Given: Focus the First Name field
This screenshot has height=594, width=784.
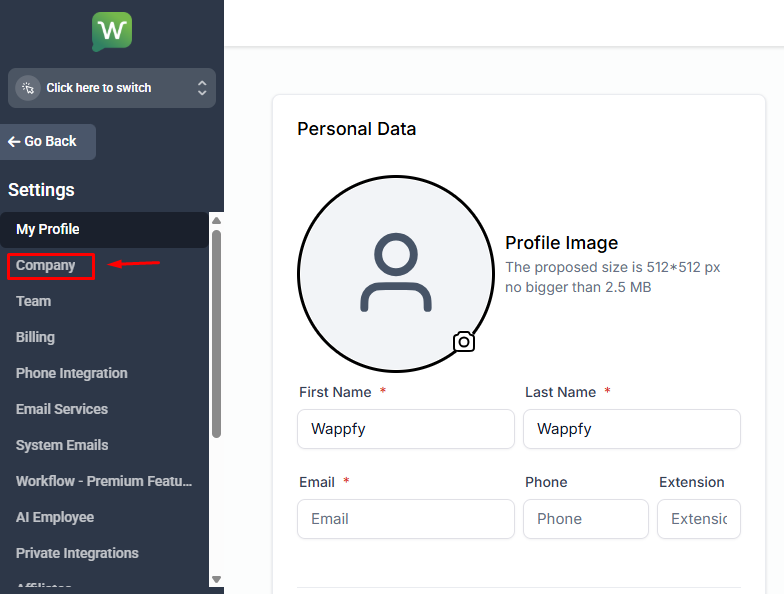Looking at the screenshot, I should pos(406,429).
